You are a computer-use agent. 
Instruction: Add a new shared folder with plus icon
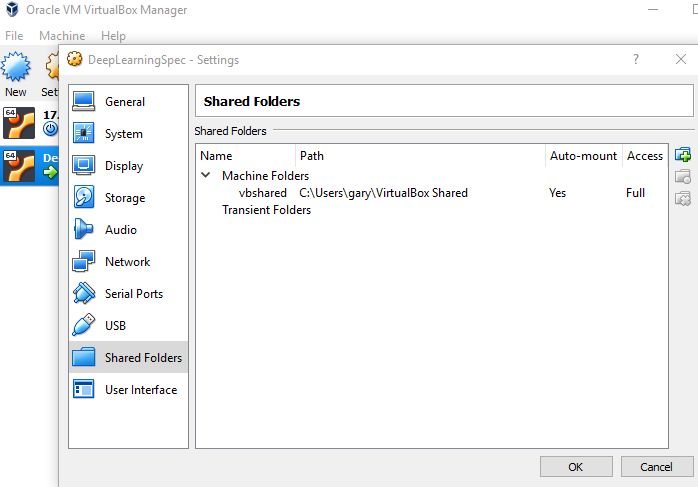[x=683, y=154]
